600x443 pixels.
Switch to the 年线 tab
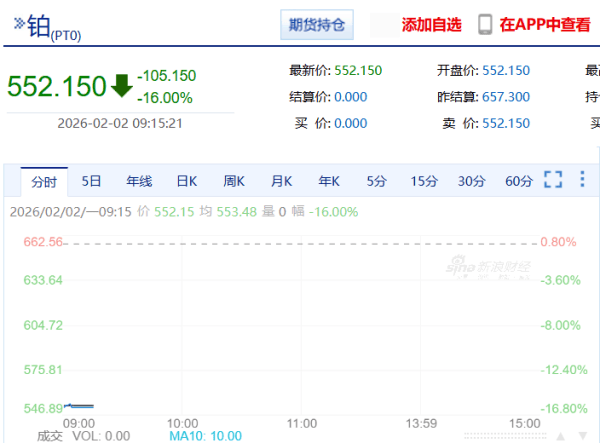tap(139, 181)
